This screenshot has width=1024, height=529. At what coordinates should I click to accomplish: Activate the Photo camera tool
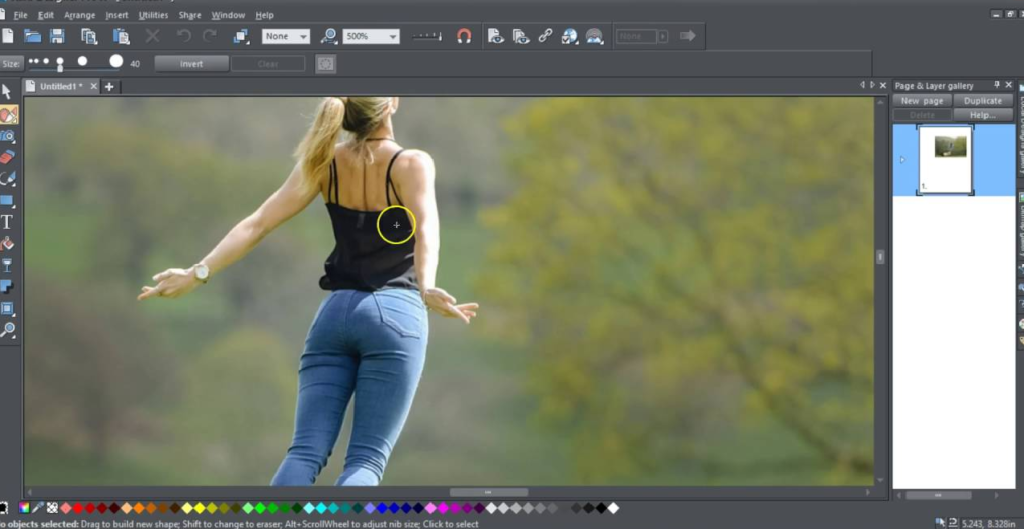(x=8, y=136)
